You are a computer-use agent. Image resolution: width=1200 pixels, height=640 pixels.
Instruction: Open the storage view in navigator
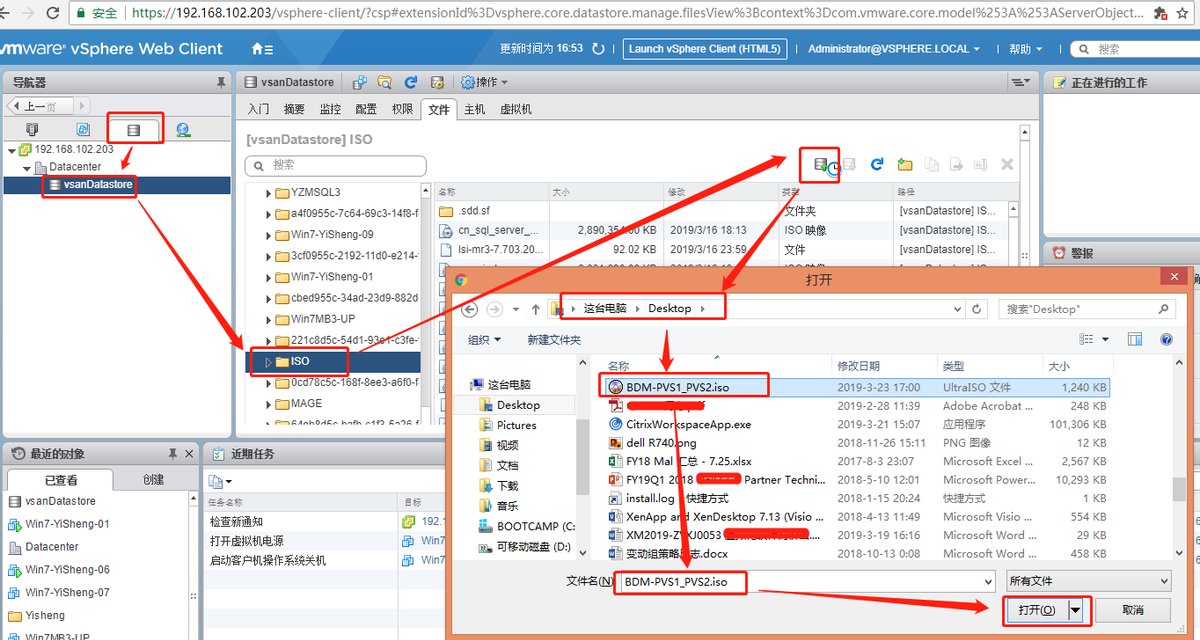[x=133, y=130]
